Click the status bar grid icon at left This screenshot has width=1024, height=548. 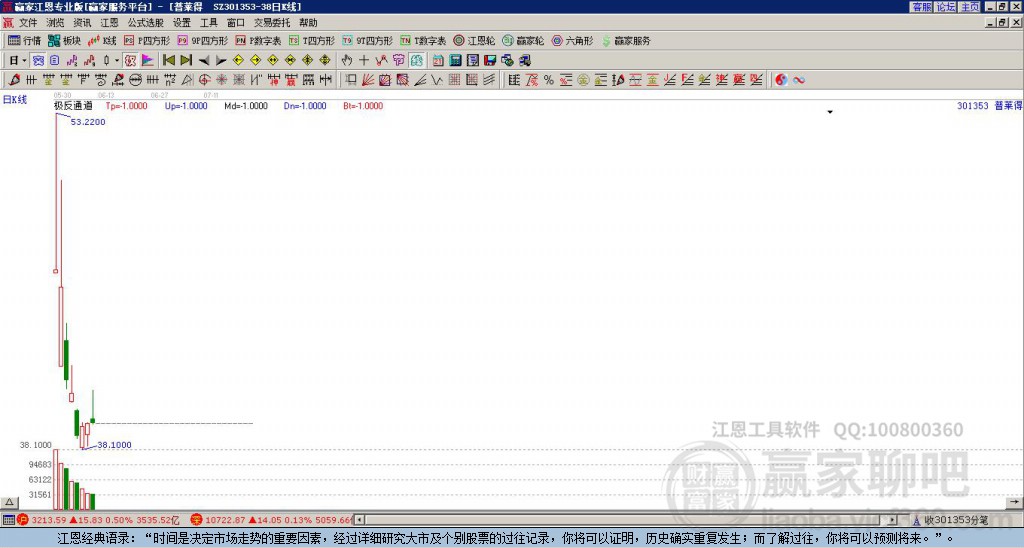coord(8,520)
